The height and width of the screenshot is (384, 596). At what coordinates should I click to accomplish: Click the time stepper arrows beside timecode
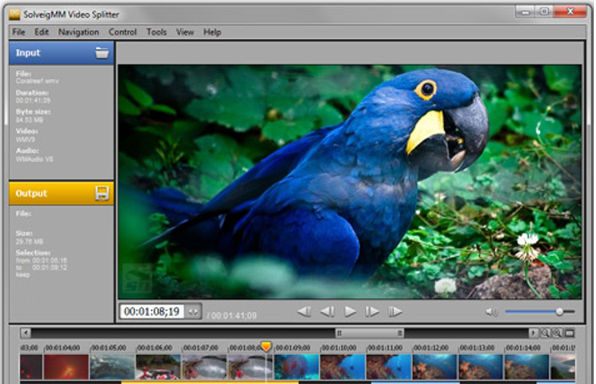pyautogui.click(x=193, y=312)
